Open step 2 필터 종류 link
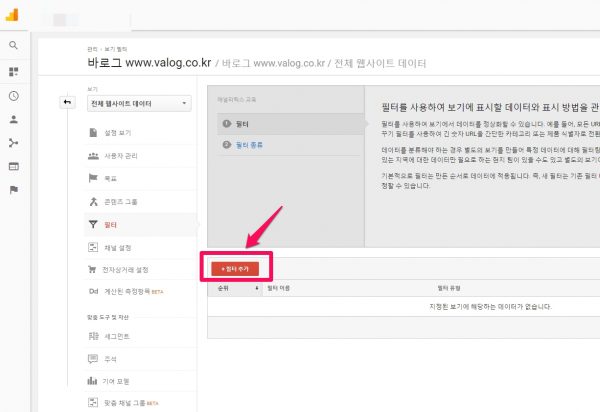Screen dimensions: 600x412 pos(249,145)
